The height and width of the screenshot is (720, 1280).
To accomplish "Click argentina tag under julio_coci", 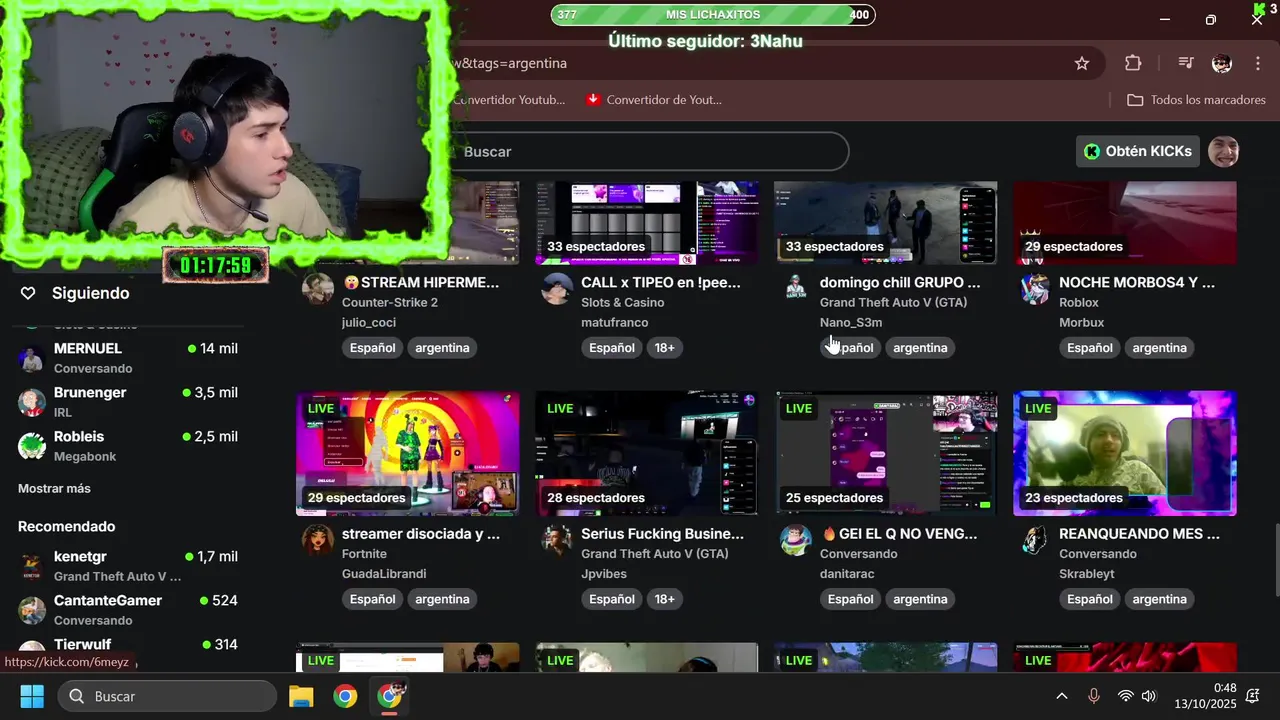I will click(442, 348).
